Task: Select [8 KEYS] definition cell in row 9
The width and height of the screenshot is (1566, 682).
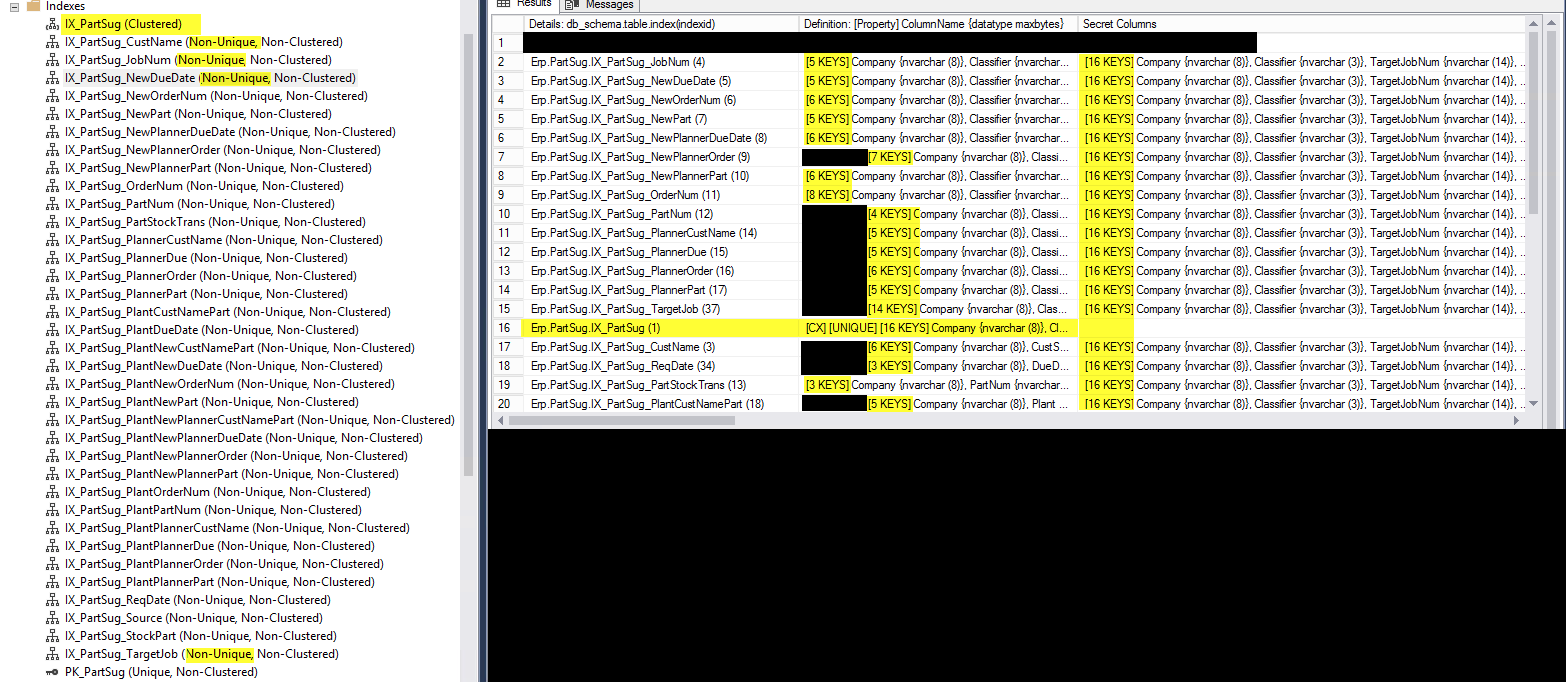Action: pos(938,195)
